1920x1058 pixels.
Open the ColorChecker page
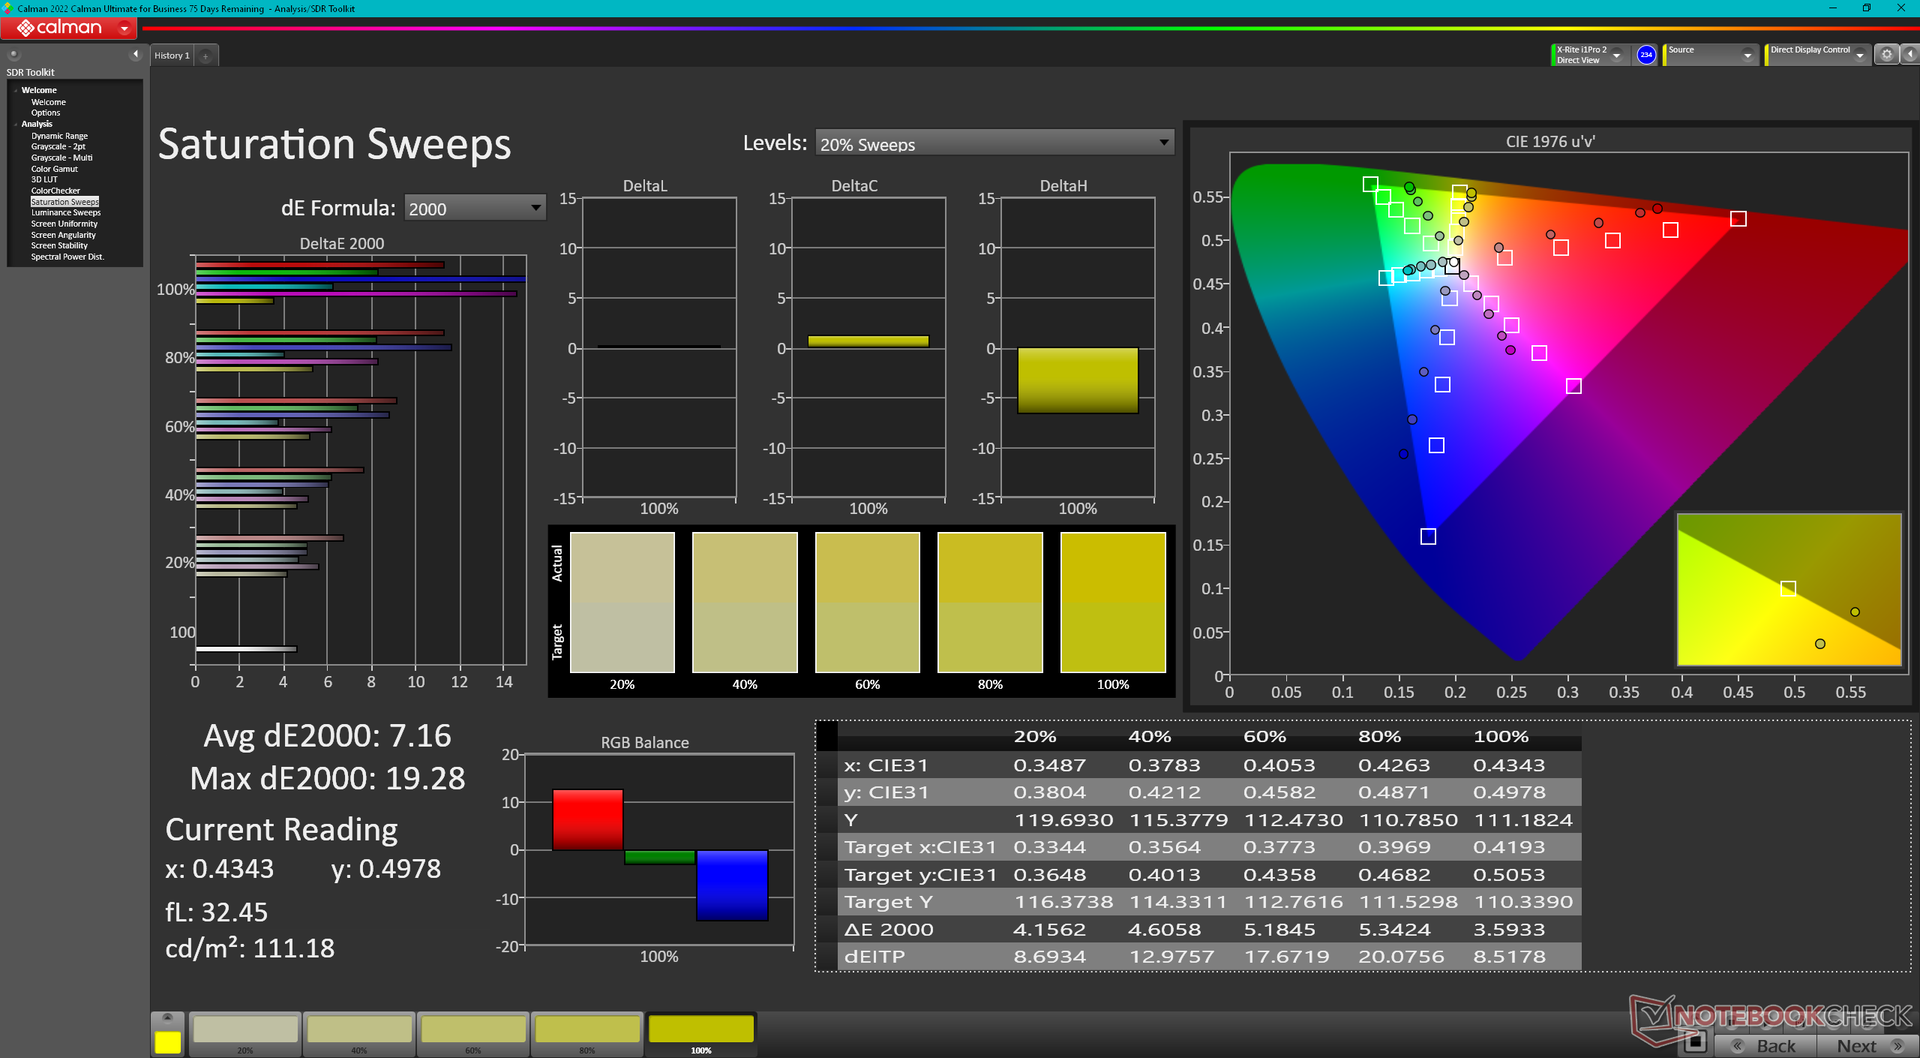[x=55, y=191]
